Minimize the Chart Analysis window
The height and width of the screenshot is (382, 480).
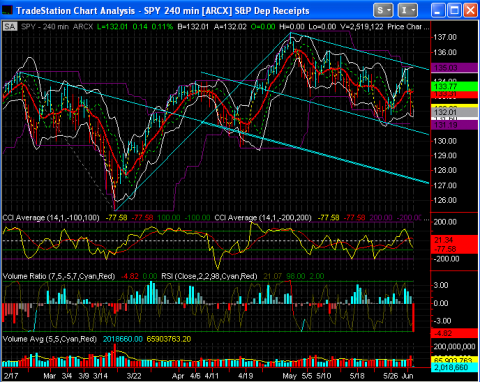tap(438, 11)
